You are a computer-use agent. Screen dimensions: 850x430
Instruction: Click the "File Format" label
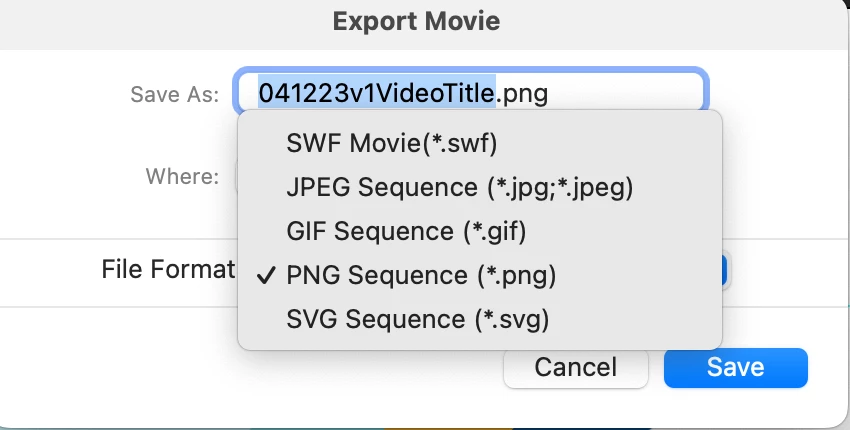[167, 269]
